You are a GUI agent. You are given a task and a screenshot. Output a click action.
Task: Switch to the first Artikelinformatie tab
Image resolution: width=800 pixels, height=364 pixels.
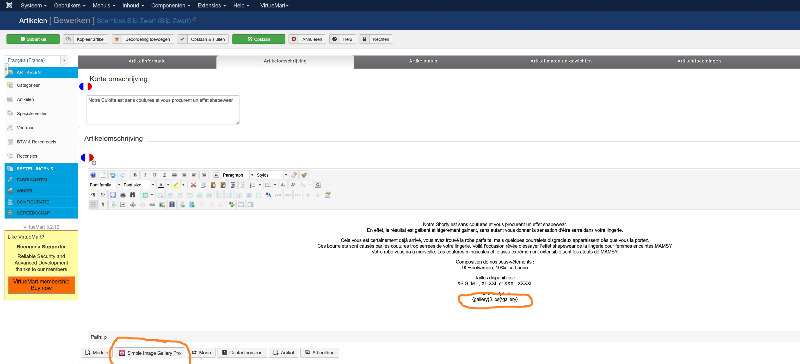click(147, 61)
